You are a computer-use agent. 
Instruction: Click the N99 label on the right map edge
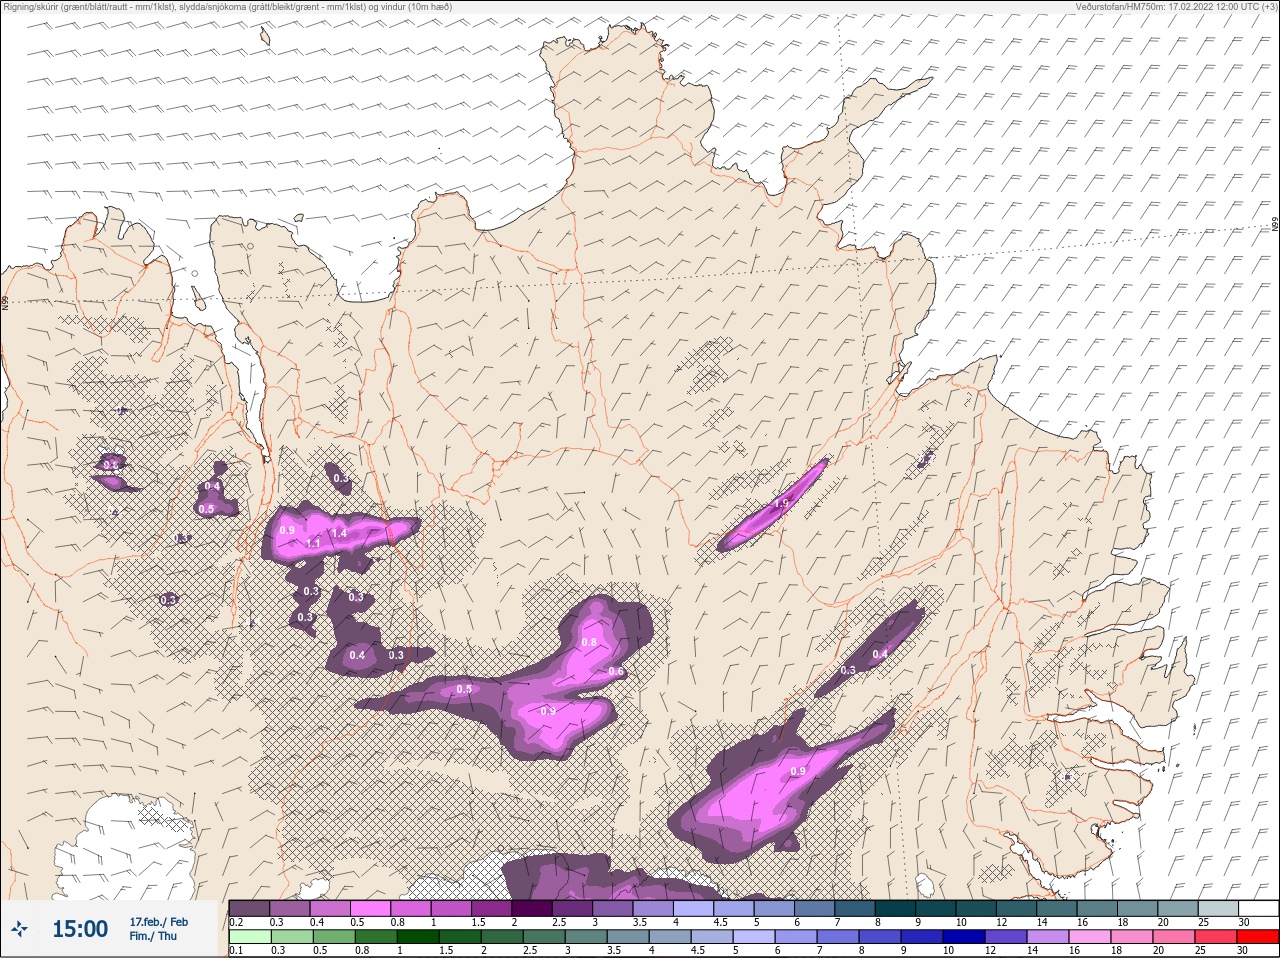coord(1275,226)
